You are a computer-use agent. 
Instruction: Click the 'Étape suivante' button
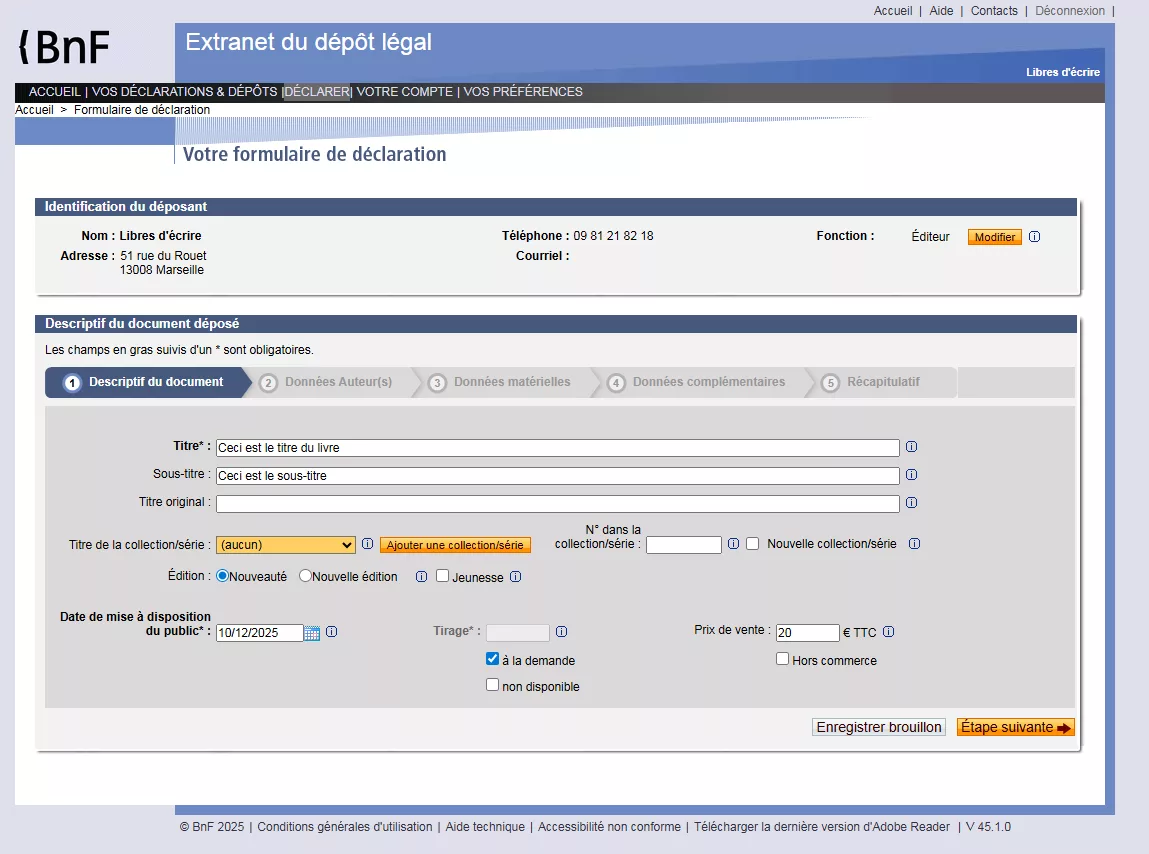pos(1015,727)
